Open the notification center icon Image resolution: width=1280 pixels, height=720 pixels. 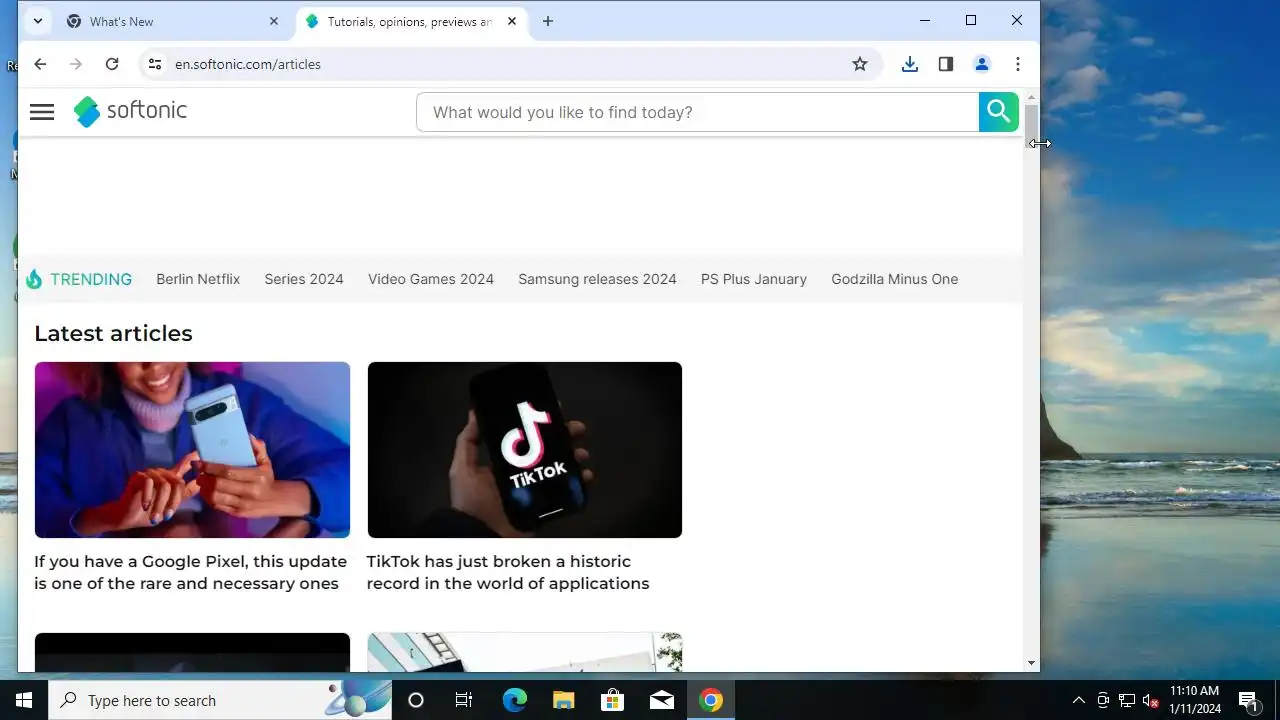1248,700
